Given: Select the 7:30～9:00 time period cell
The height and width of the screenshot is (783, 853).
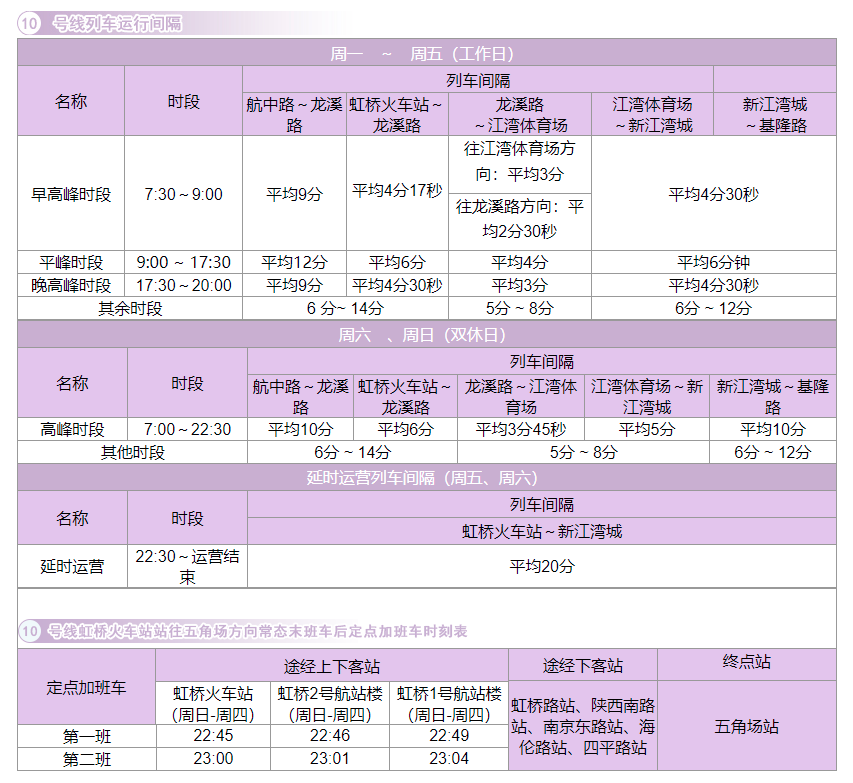Looking at the screenshot, I should point(183,194).
